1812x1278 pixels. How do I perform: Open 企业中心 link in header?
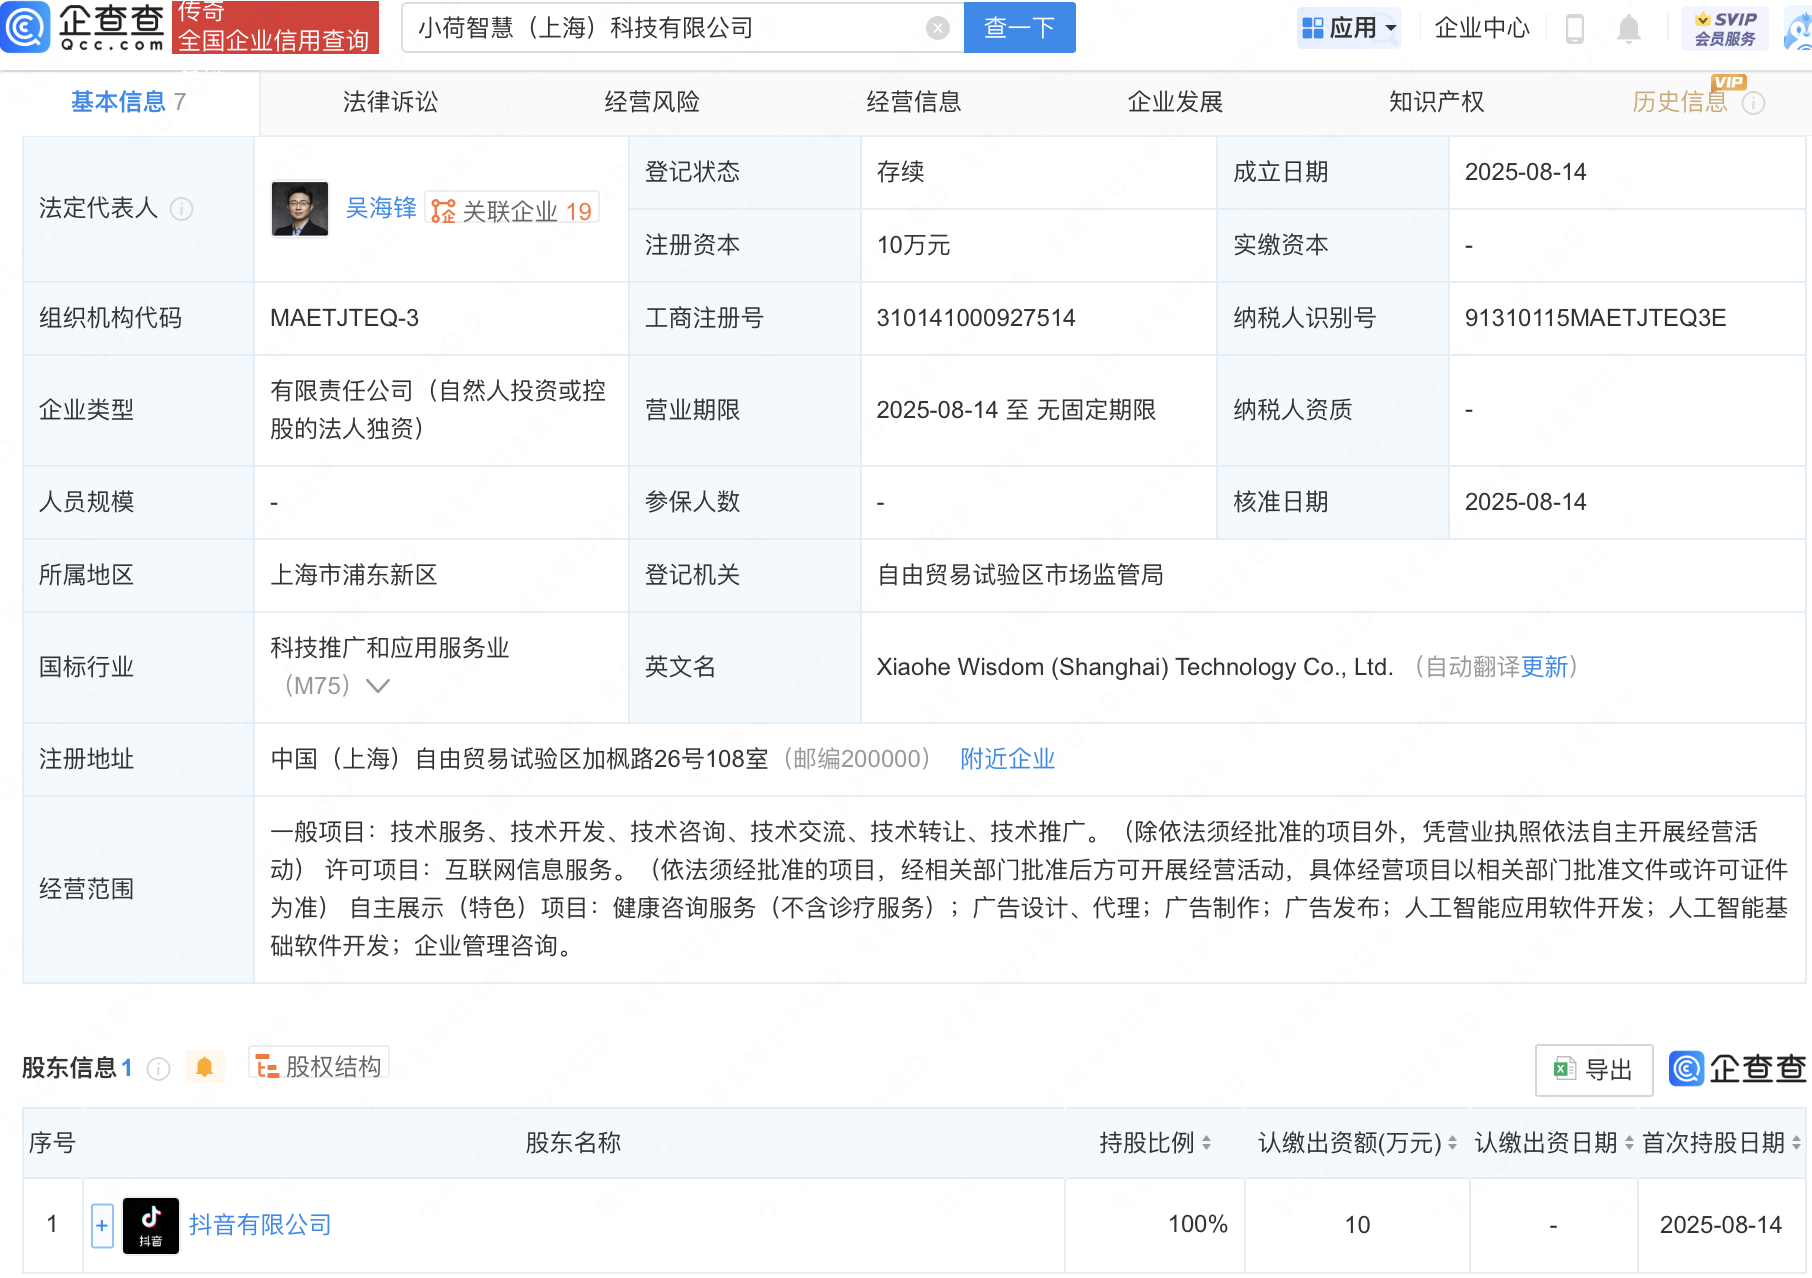[x=1482, y=28]
